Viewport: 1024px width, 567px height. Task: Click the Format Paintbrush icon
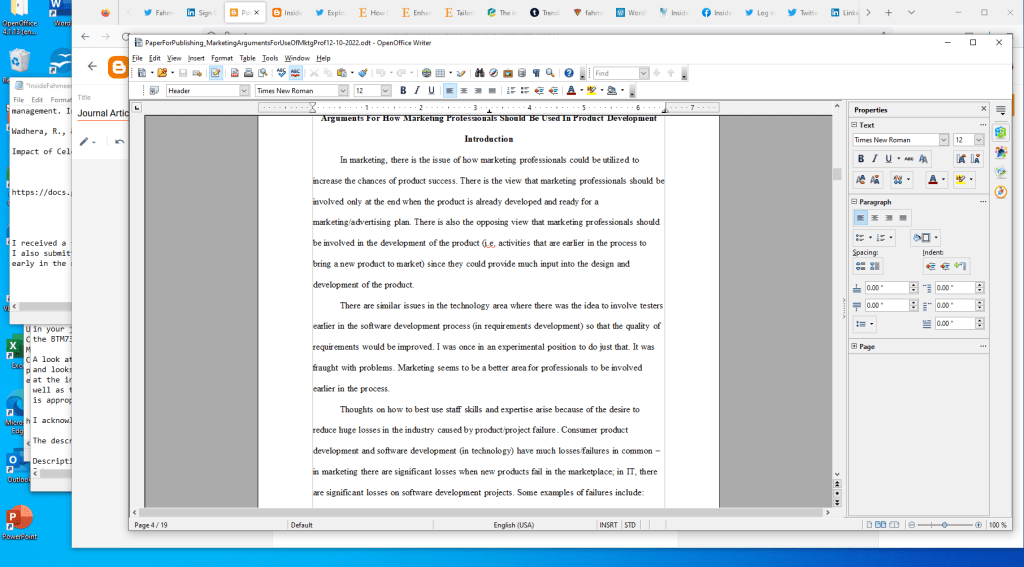tap(363, 73)
